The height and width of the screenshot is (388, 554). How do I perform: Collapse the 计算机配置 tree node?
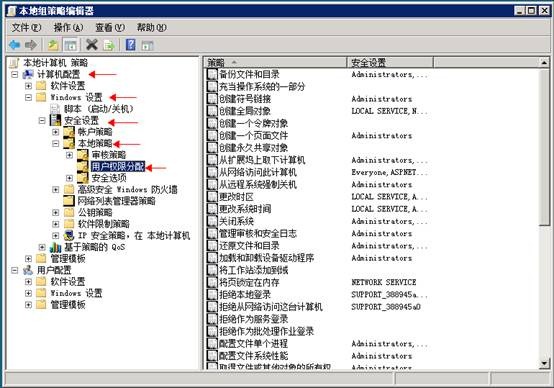point(14,75)
